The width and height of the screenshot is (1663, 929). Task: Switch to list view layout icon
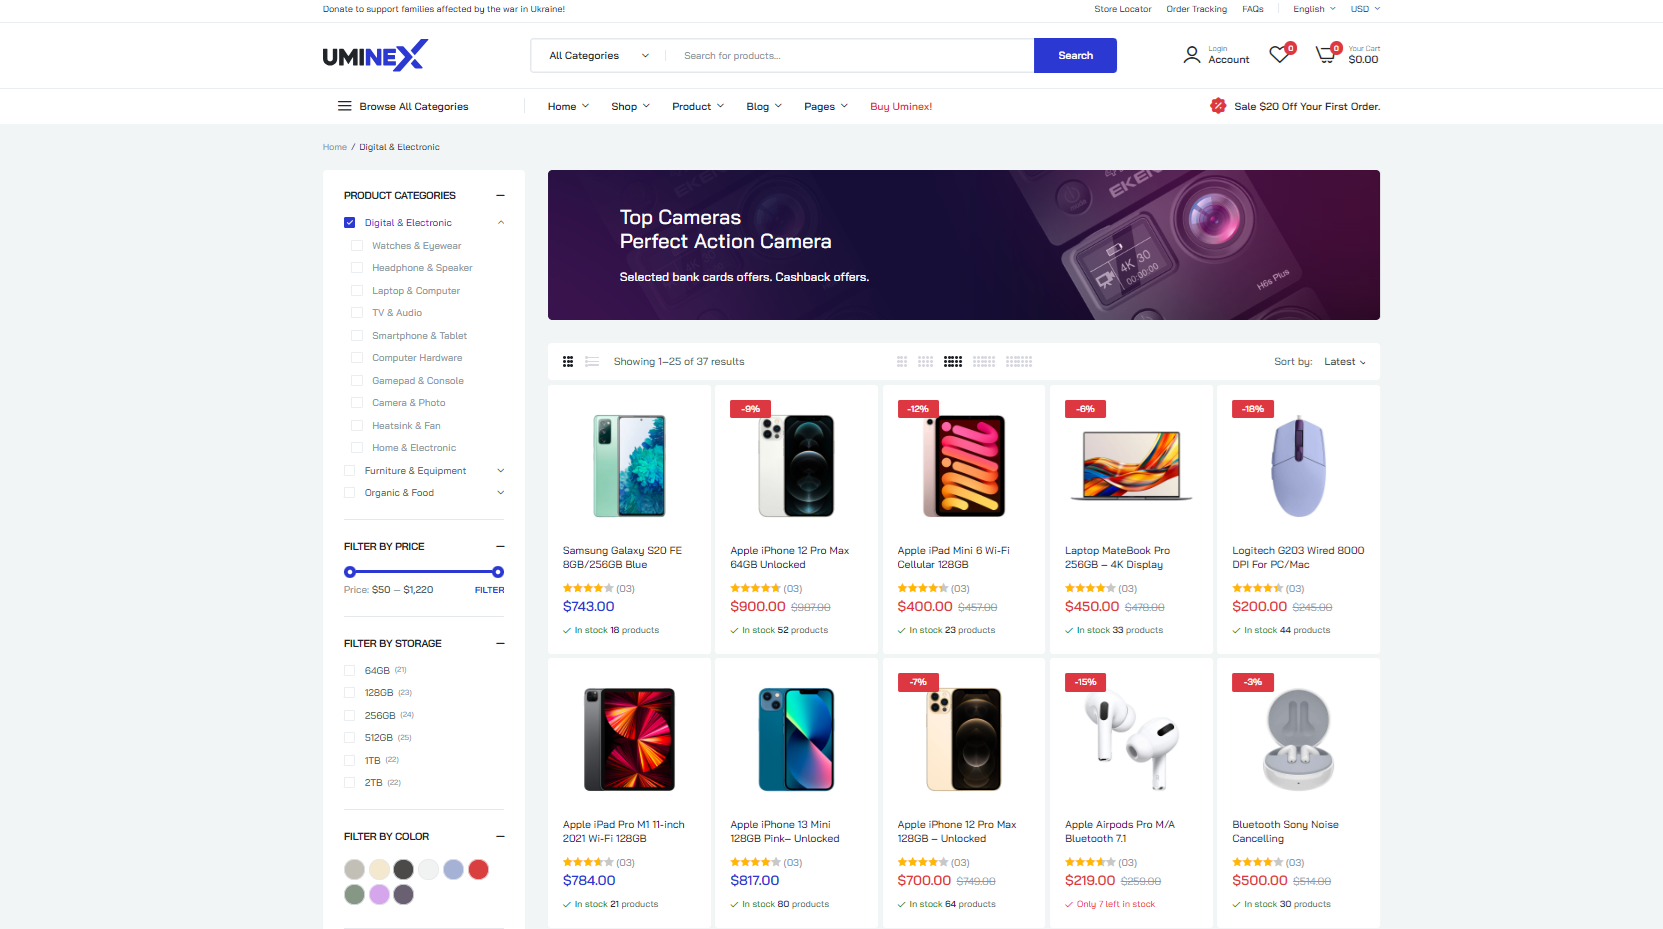click(x=592, y=362)
